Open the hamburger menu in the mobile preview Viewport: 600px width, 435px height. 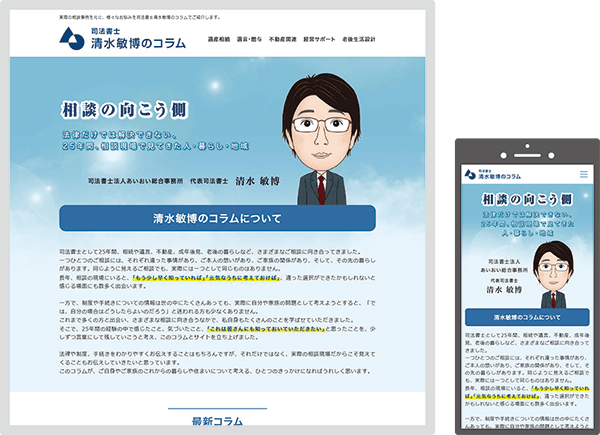coord(584,174)
